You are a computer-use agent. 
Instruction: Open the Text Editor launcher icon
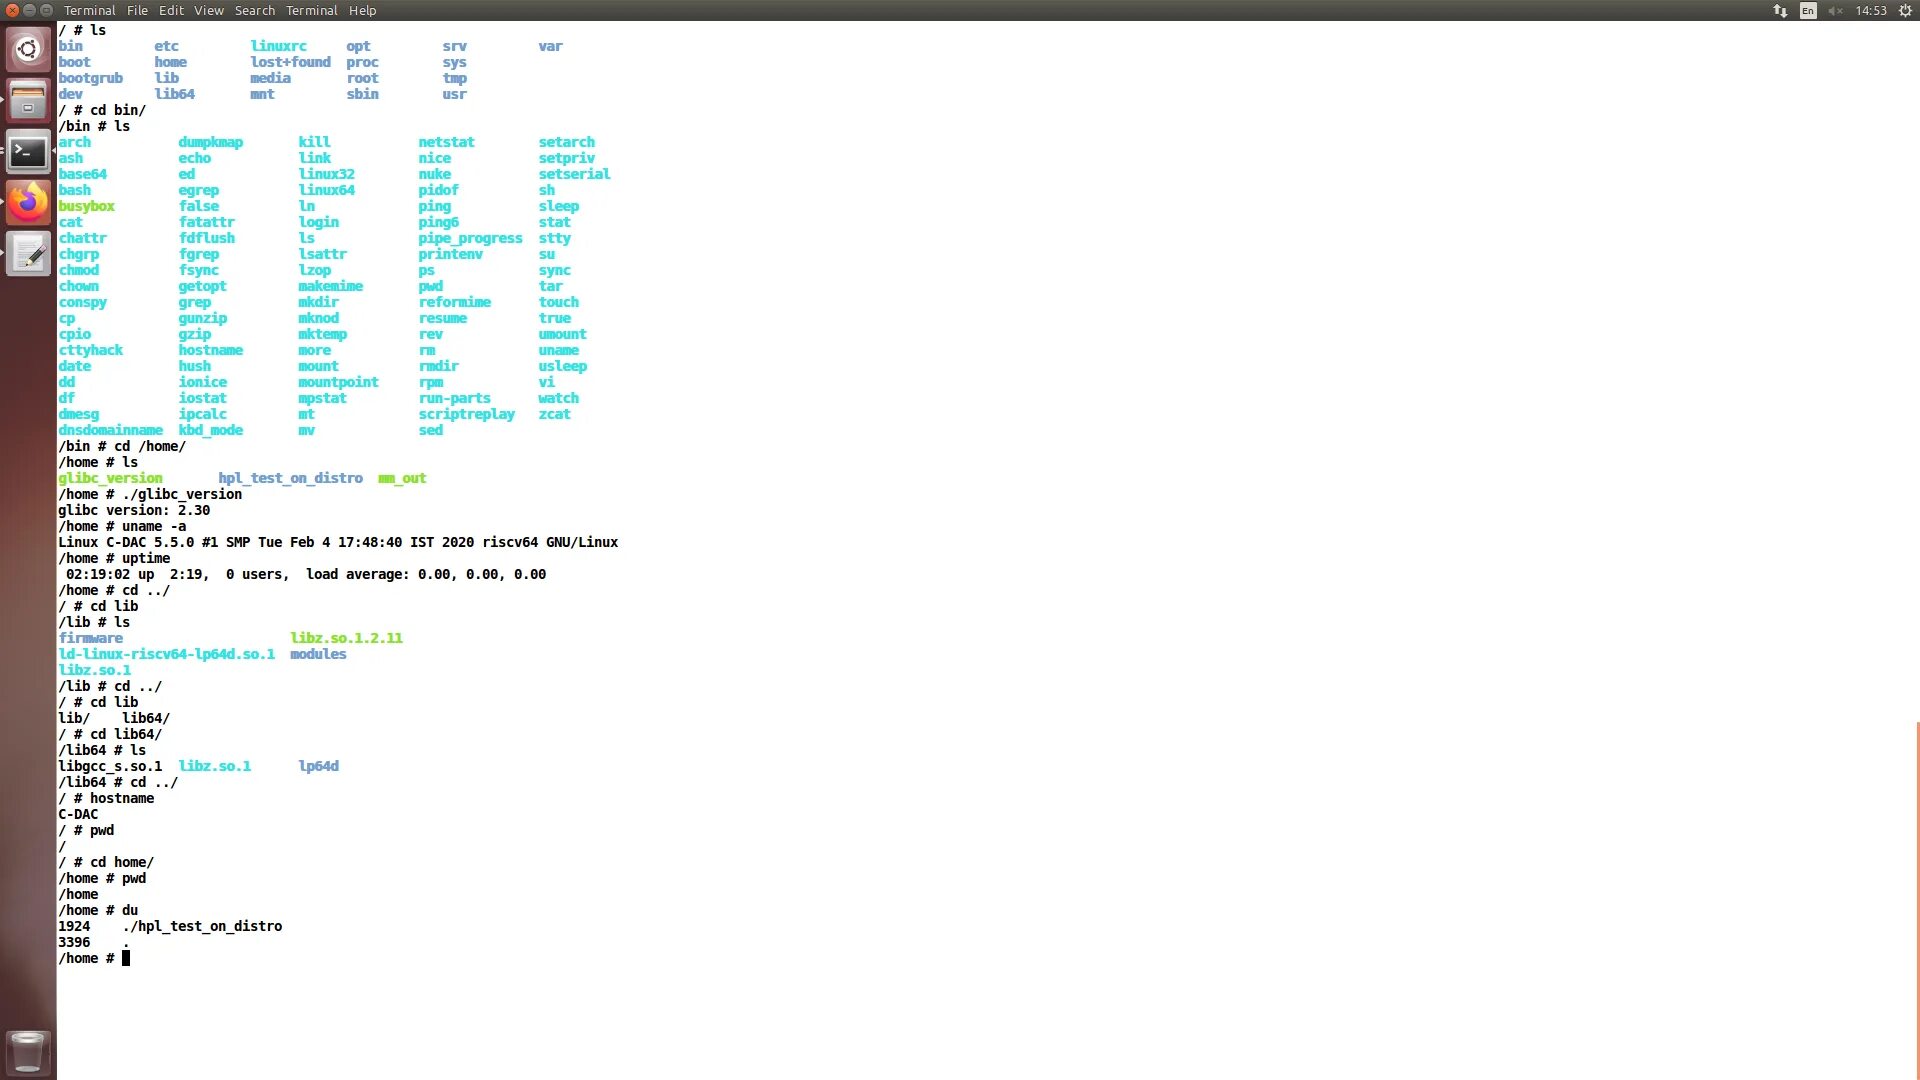tap(28, 255)
